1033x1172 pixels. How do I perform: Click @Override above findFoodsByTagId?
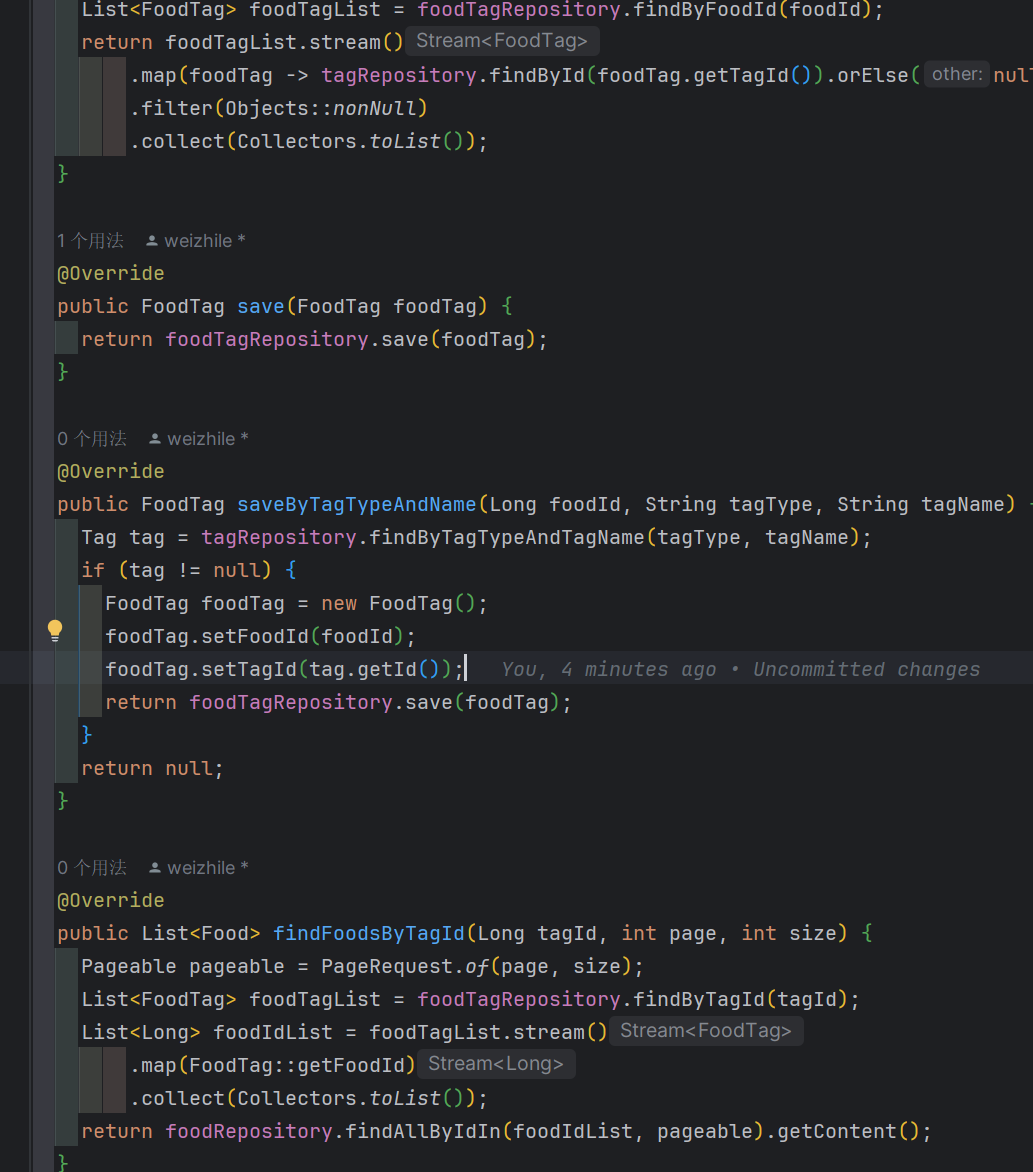111,901
